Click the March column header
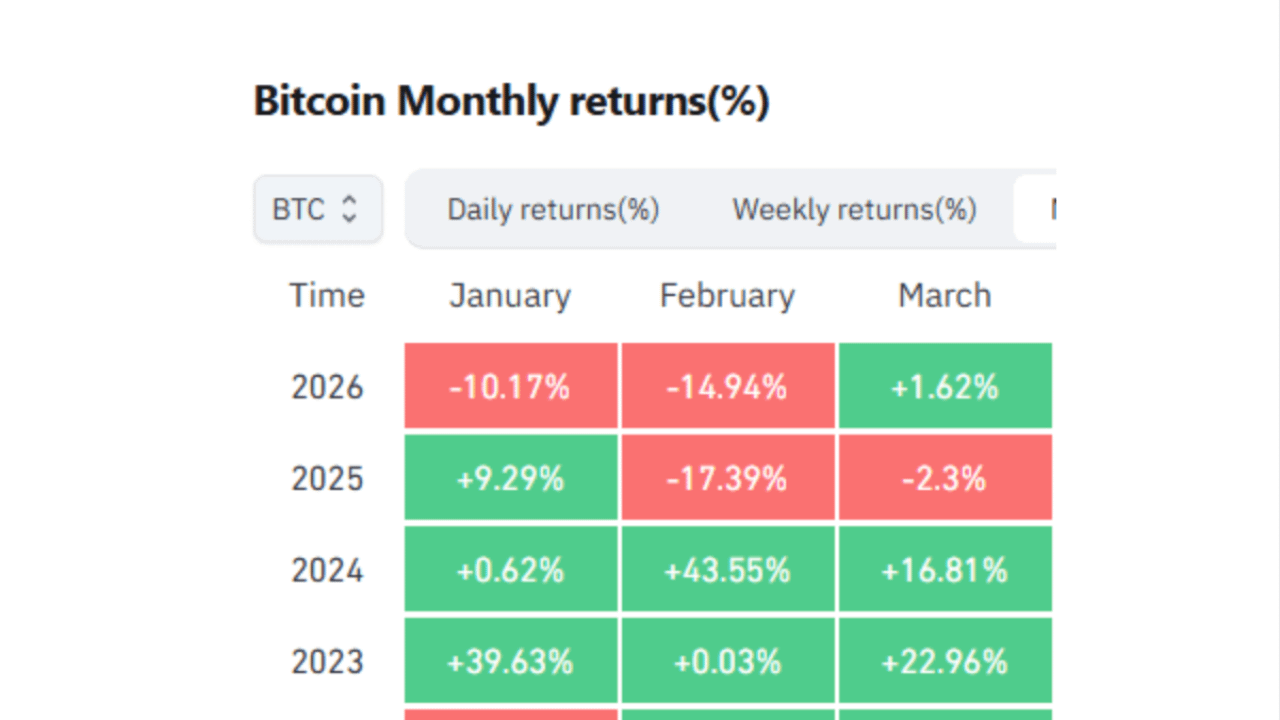Image resolution: width=1280 pixels, height=720 pixels. 944,295
